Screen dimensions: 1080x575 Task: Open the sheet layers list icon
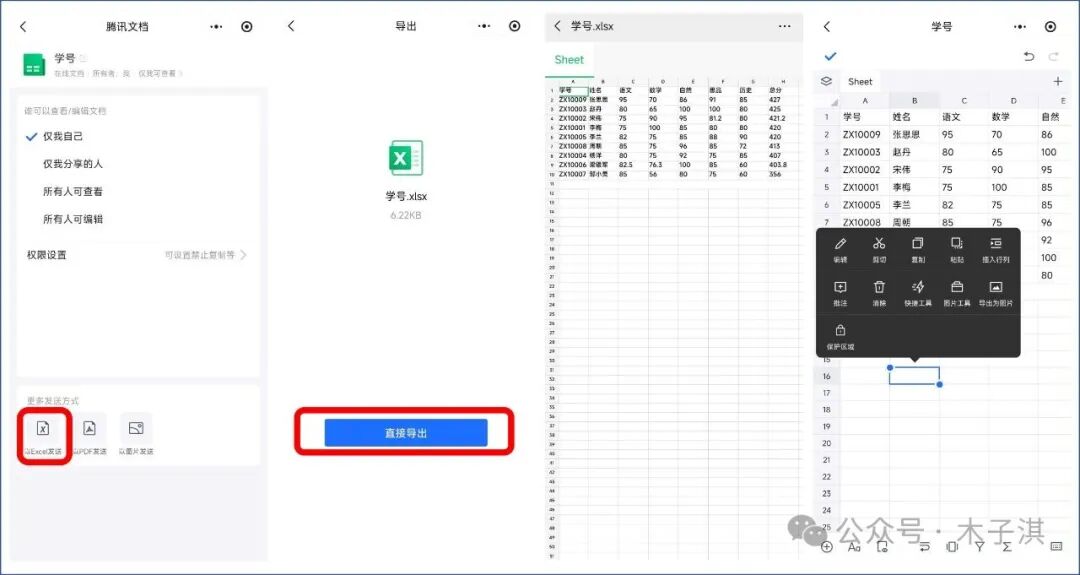point(827,81)
